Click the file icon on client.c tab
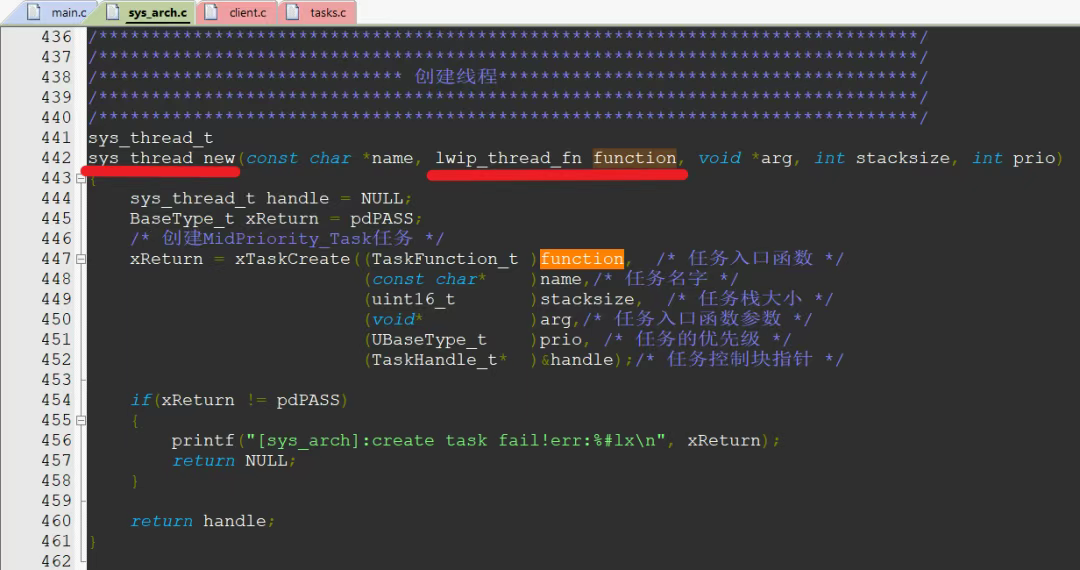The image size is (1080, 570). [x=211, y=12]
